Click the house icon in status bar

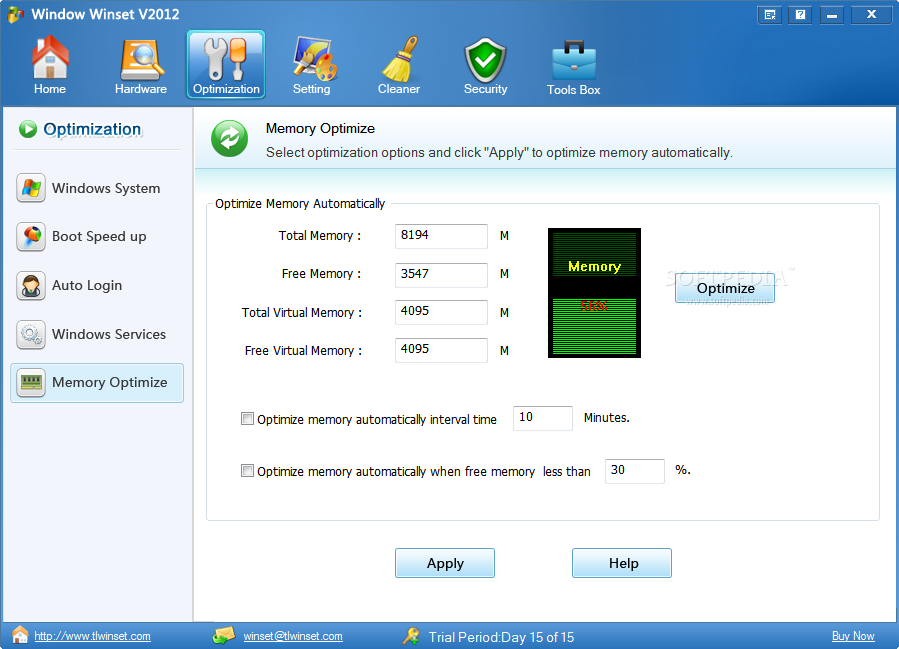pos(20,635)
